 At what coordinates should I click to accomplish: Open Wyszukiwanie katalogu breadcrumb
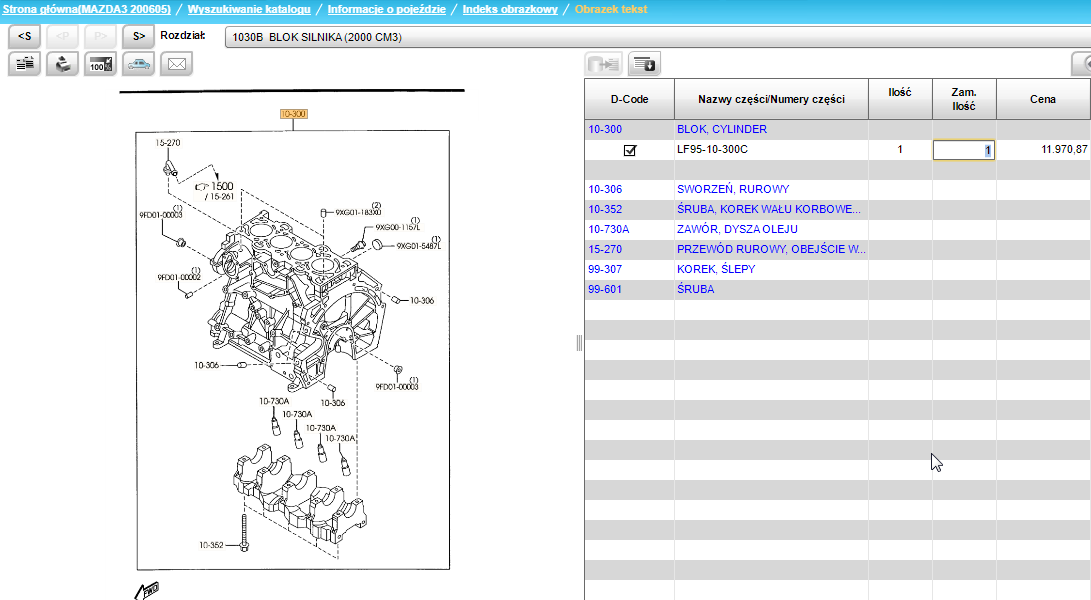[x=248, y=9]
